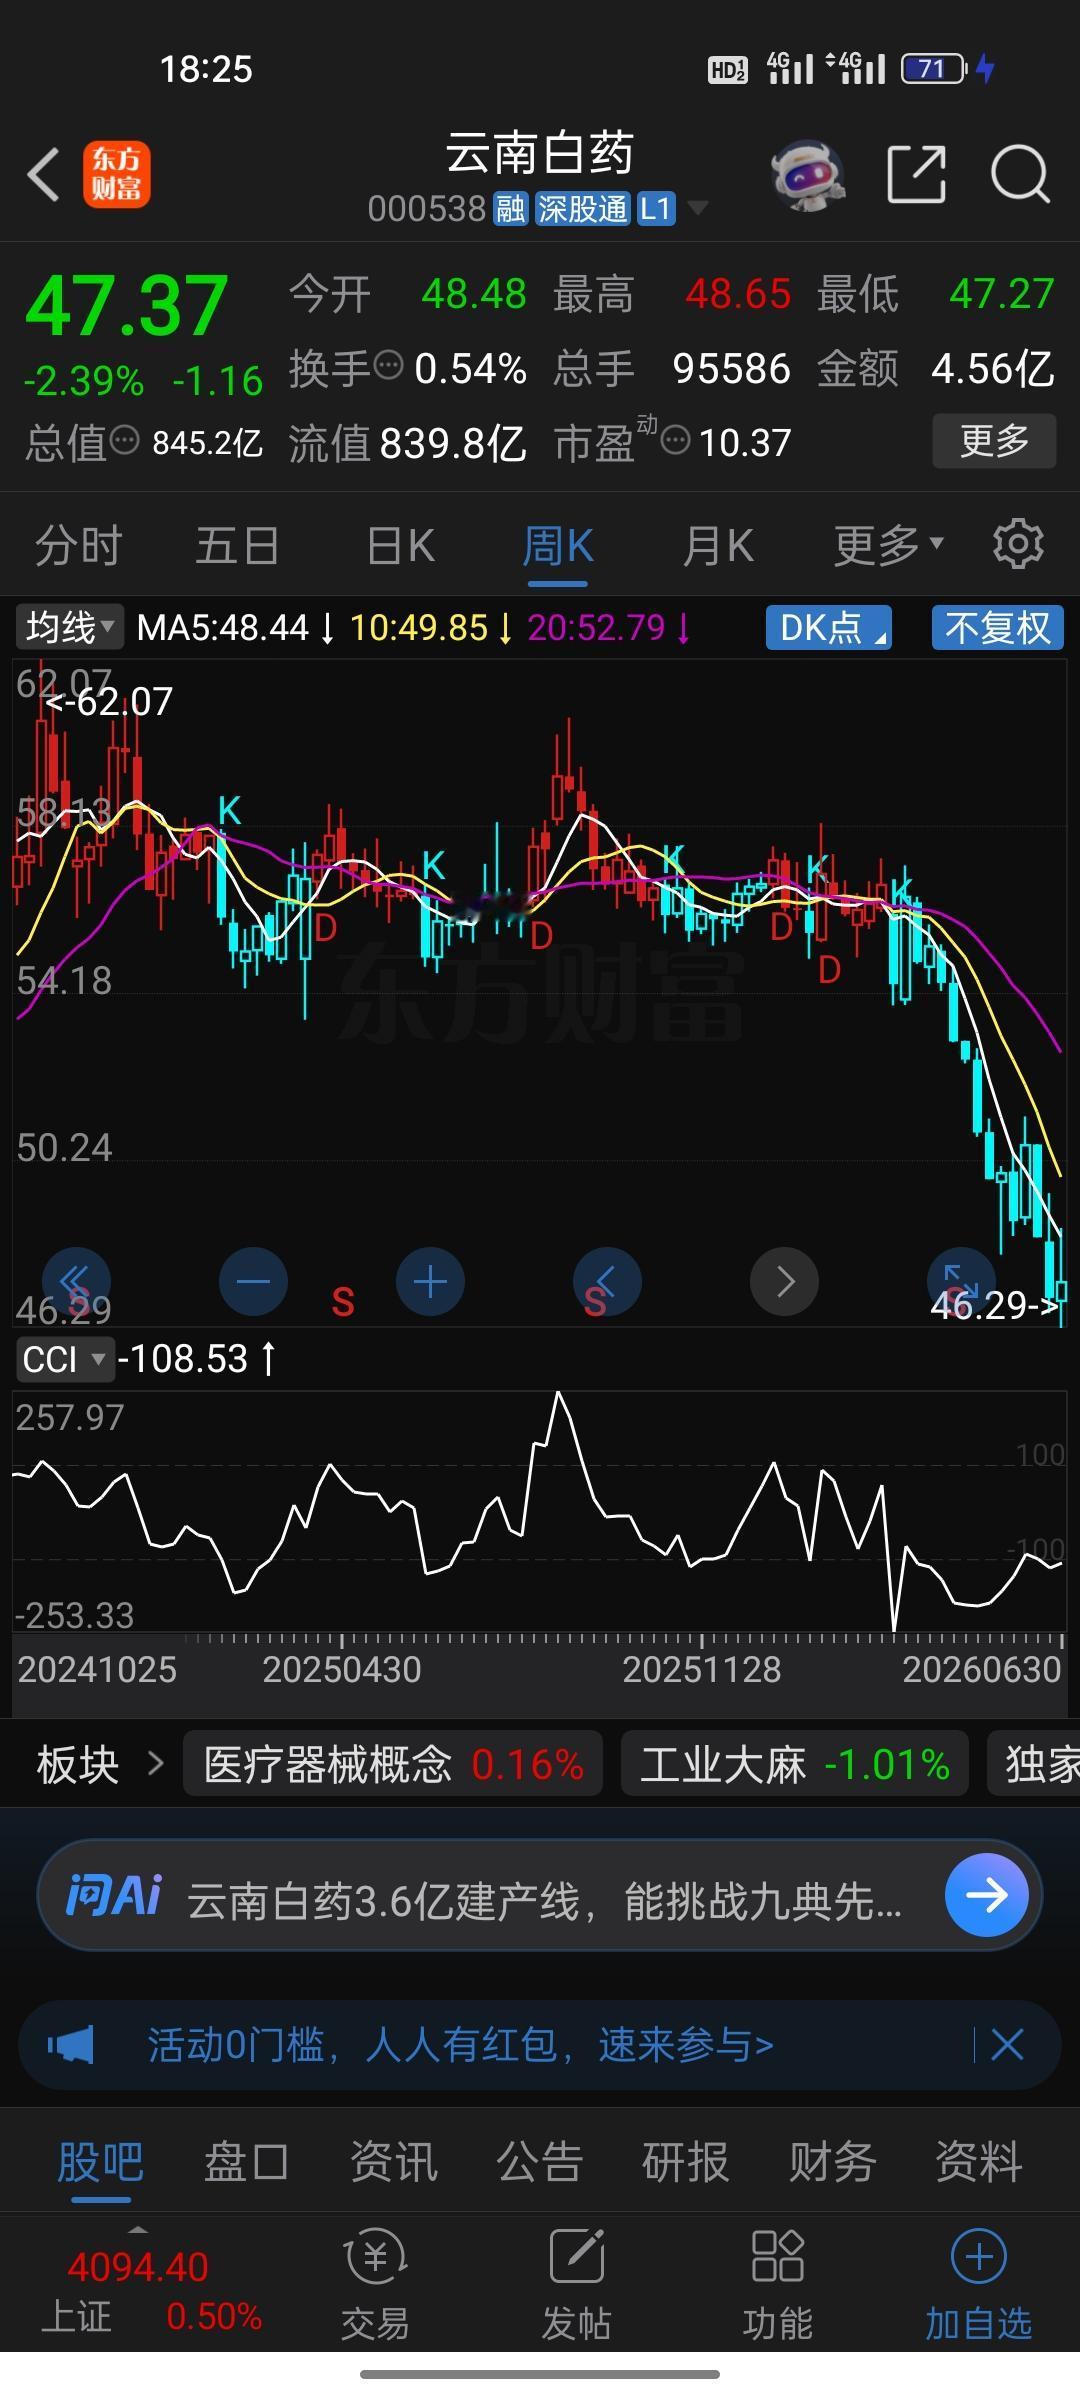Toggle the DK点 indicator
The width and height of the screenshot is (1080, 2400).
click(829, 628)
